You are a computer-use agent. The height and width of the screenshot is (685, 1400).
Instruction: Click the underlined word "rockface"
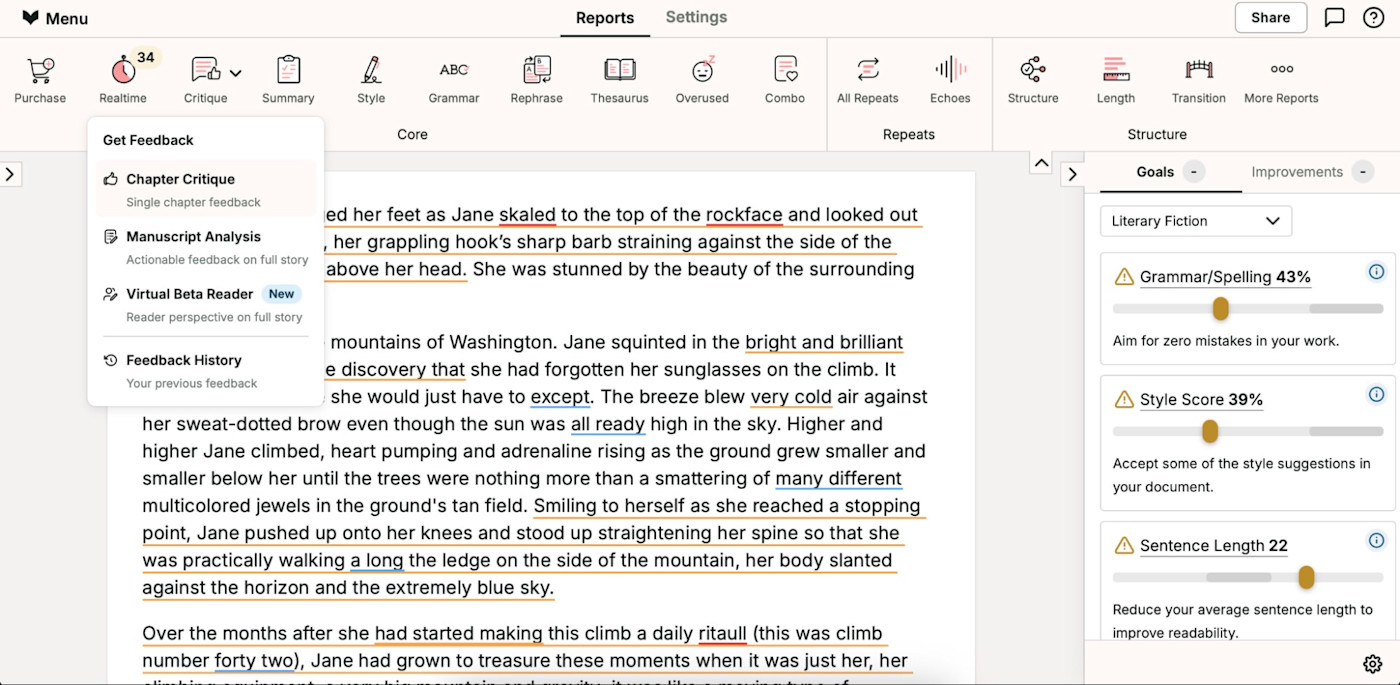point(744,215)
